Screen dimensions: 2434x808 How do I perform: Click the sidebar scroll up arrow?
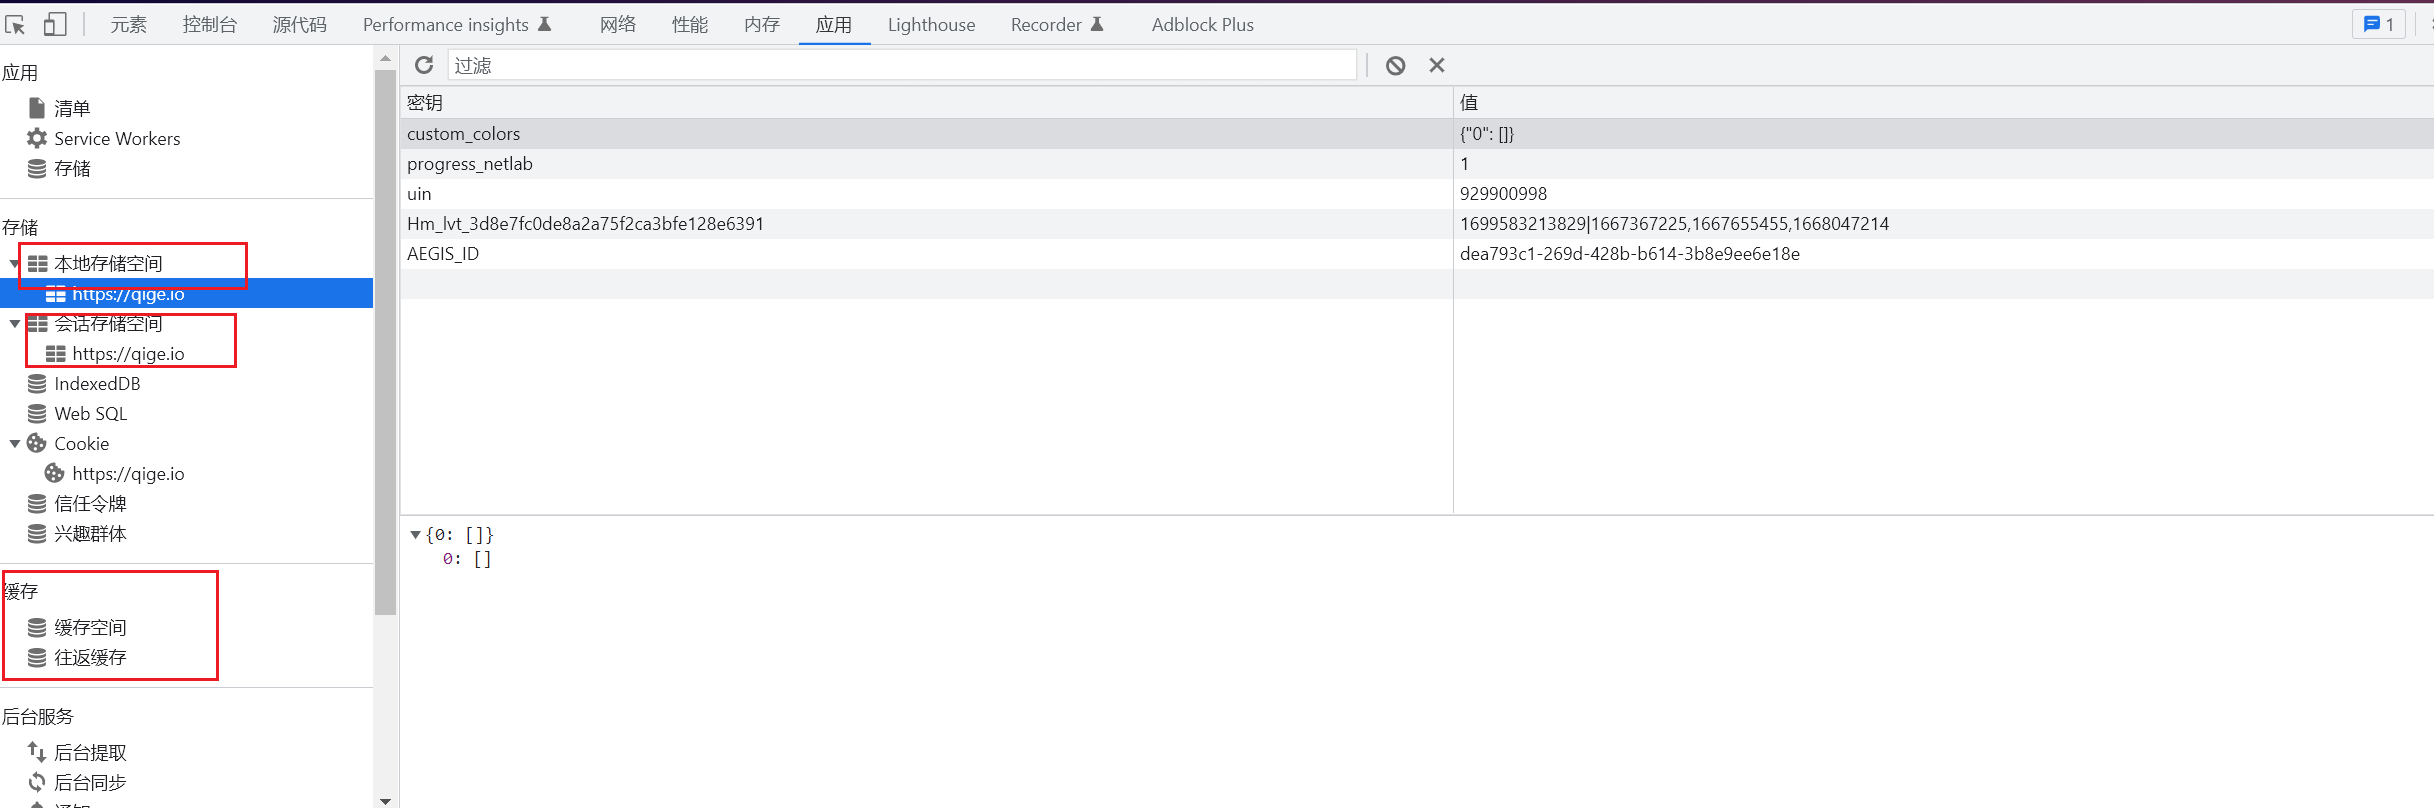[x=386, y=59]
